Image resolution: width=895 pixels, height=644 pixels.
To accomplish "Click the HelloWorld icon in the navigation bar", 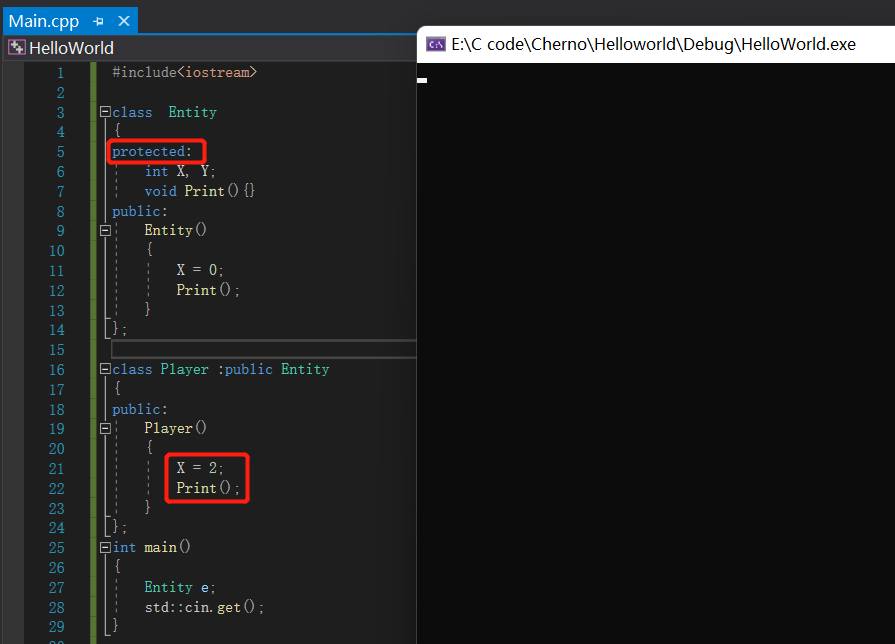I will click(x=16, y=47).
